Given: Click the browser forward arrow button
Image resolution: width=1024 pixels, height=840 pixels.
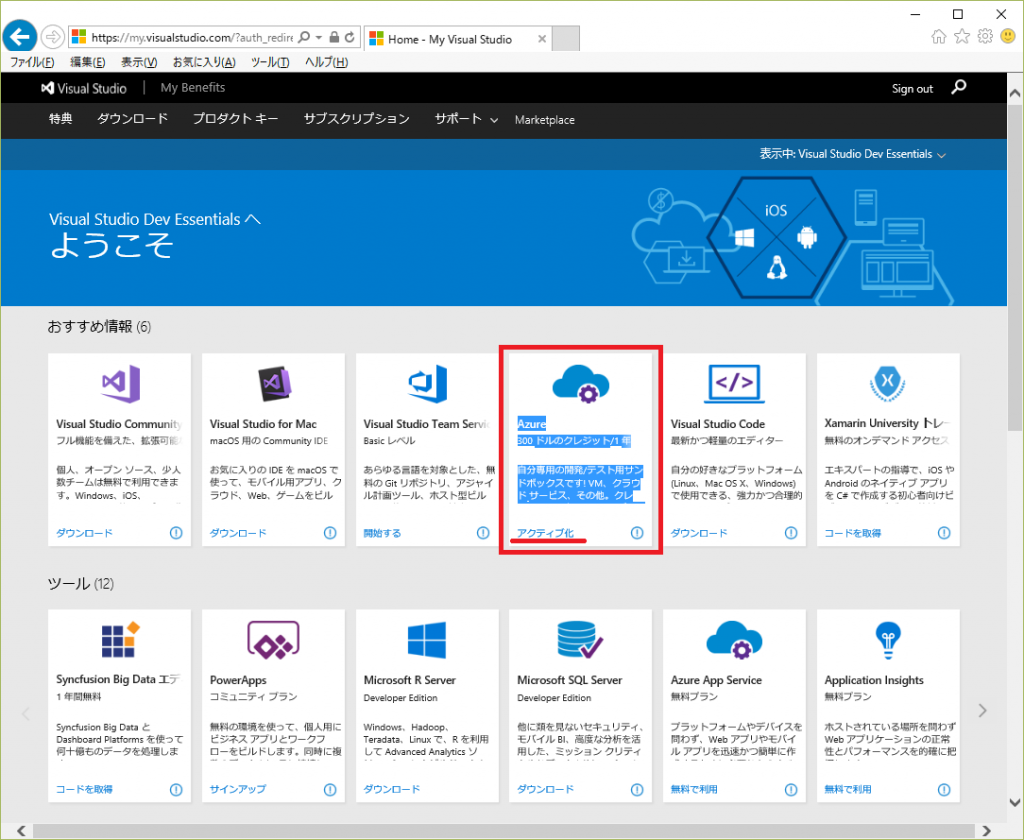Looking at the screenshot, I should click(52, 37).
